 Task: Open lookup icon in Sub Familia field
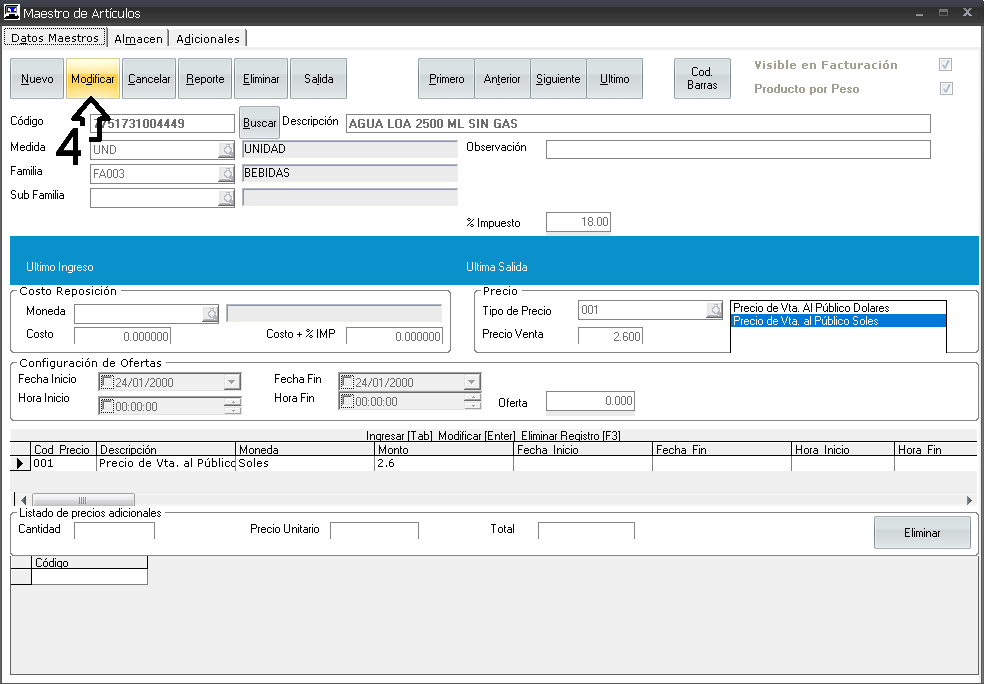226,198
